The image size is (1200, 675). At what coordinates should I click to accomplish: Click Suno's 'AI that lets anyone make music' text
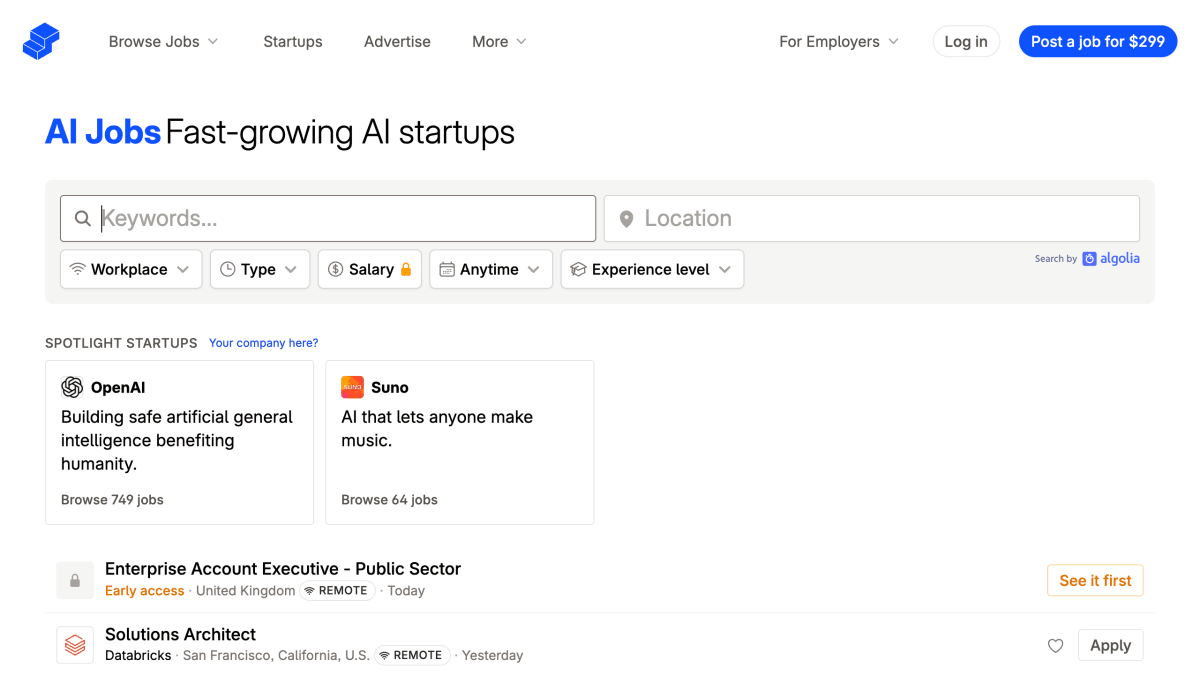click(x=437, y=428)
